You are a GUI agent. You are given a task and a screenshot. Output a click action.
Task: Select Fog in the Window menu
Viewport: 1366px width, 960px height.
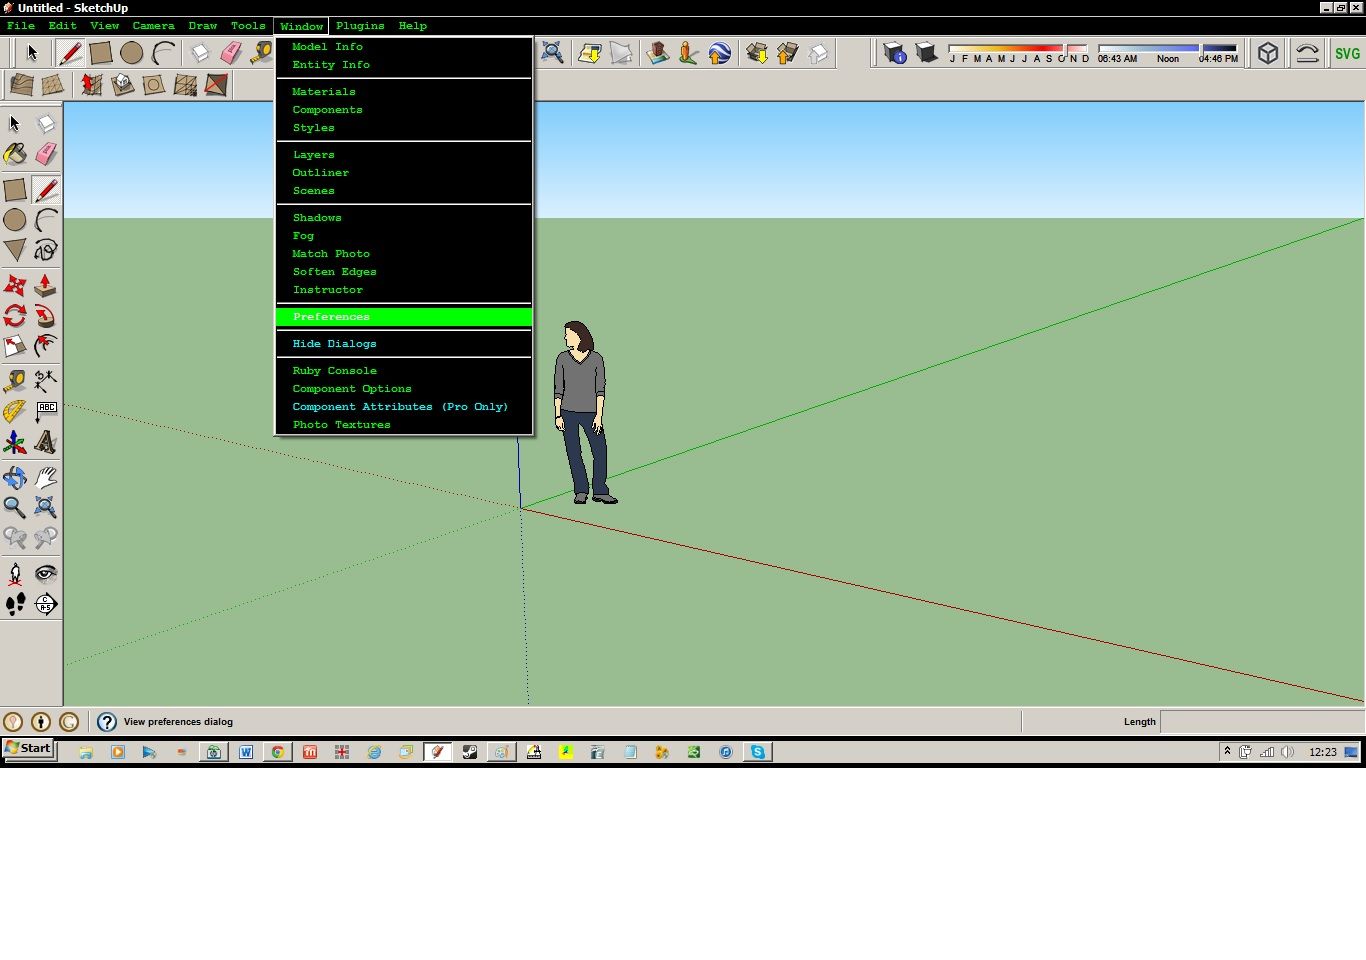(404, 236)
